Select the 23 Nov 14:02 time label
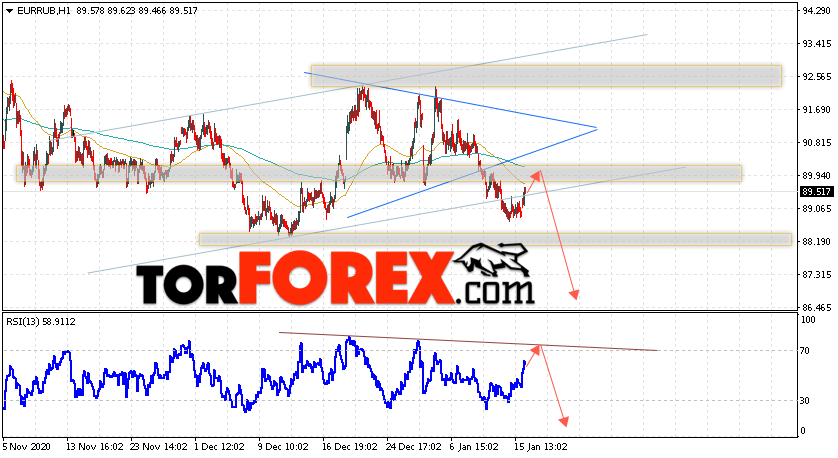Screen dimensions: 838x458 coord(159,446)
